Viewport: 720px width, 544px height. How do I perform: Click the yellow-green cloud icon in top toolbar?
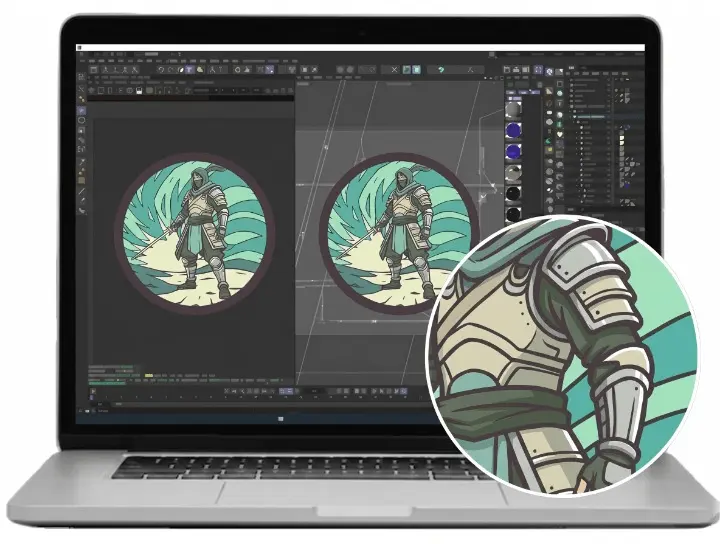[200, 70]
